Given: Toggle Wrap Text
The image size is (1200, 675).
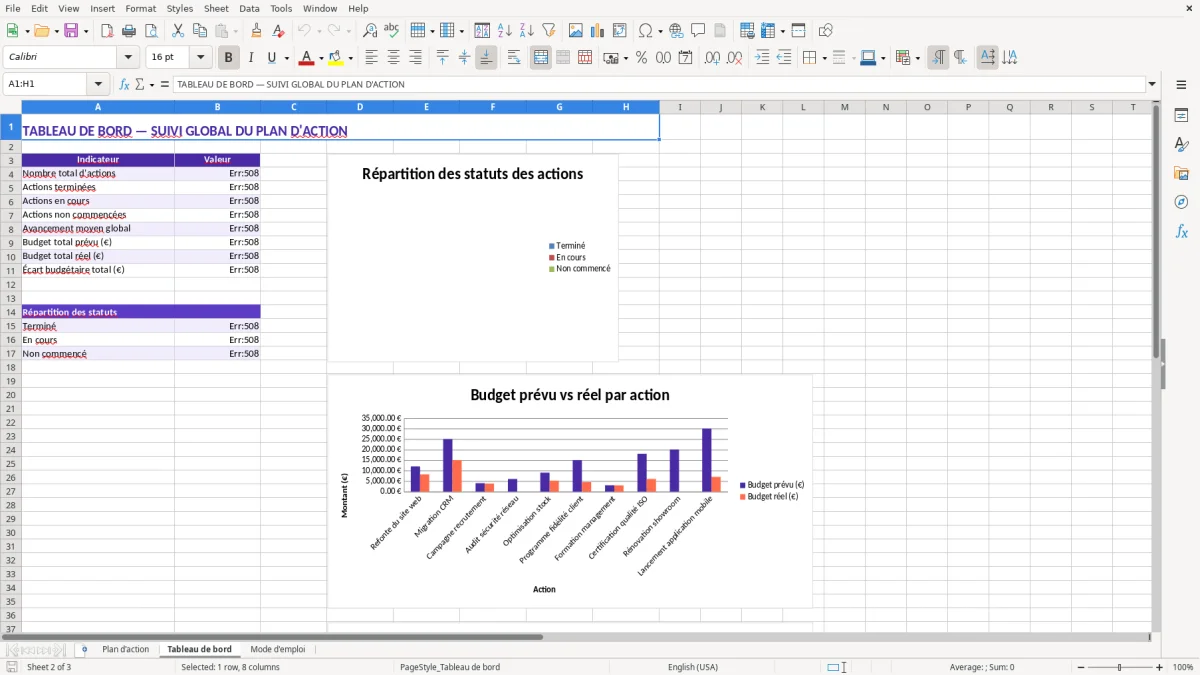Looking at the screenshot, I should [x=513, y=58].
